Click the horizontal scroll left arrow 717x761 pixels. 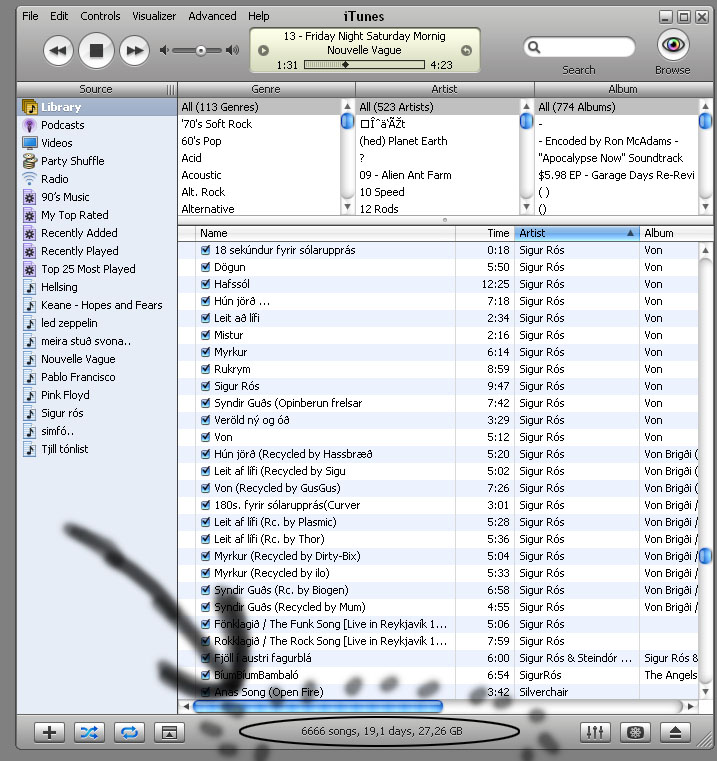tap(186, 707)
